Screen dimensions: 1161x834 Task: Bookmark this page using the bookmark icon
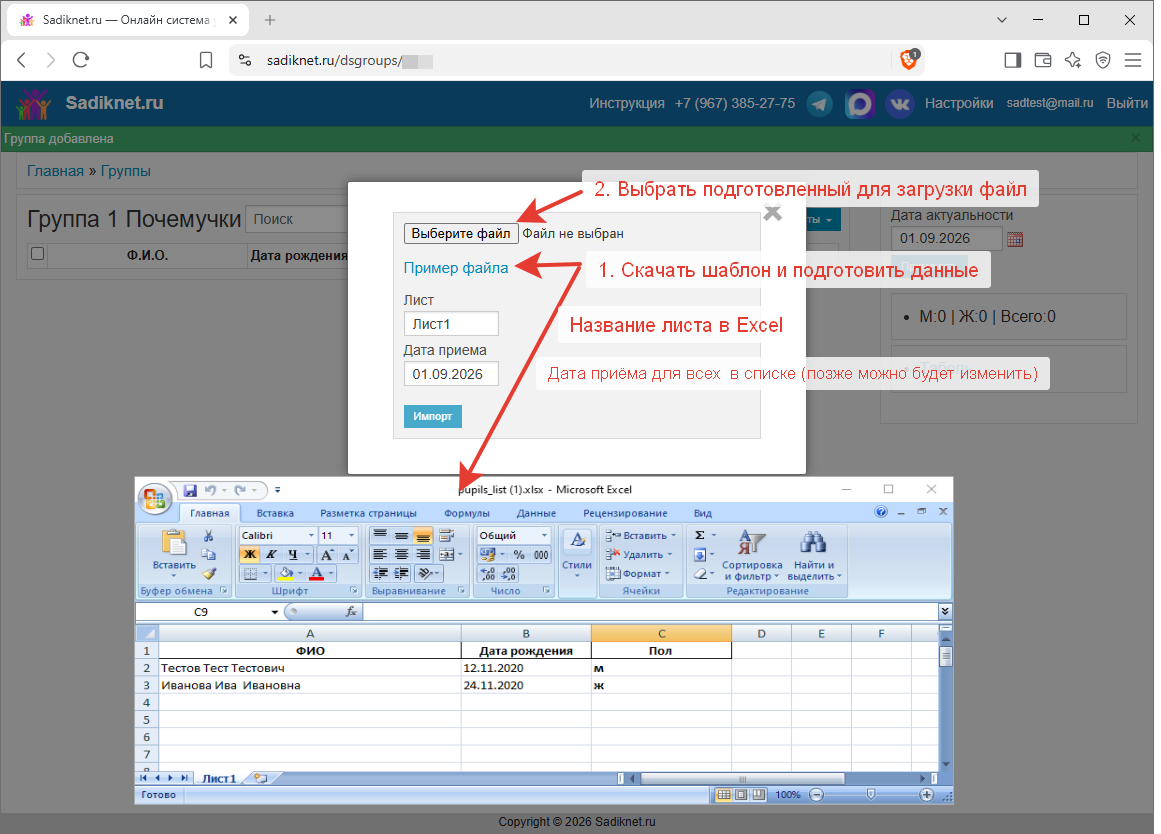(206, 60)
